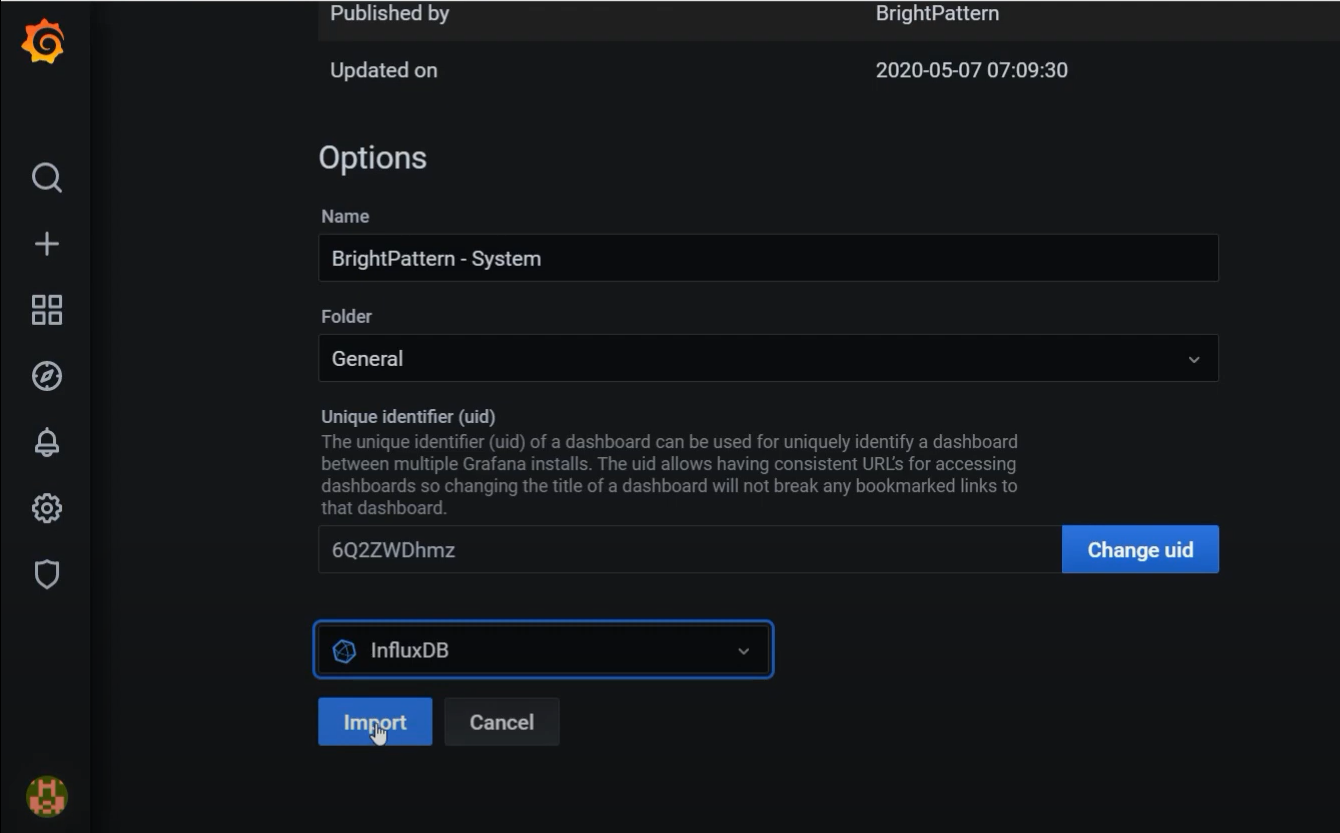Click the Cancel button

(502, 722)
